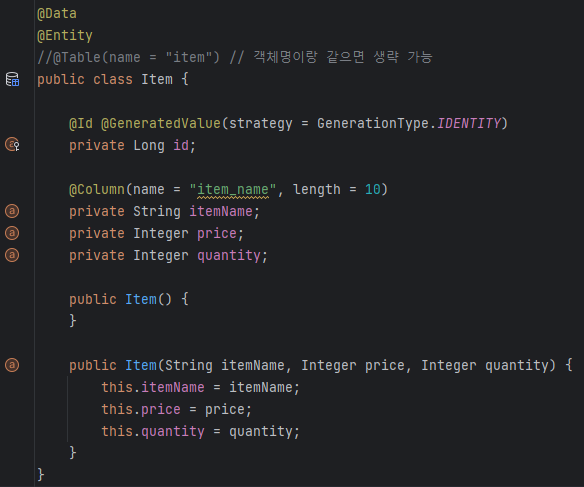Click the quantity field declaration name
This screenshot has height=487, width=584.
pyautogui.click(x=229, y=255)
